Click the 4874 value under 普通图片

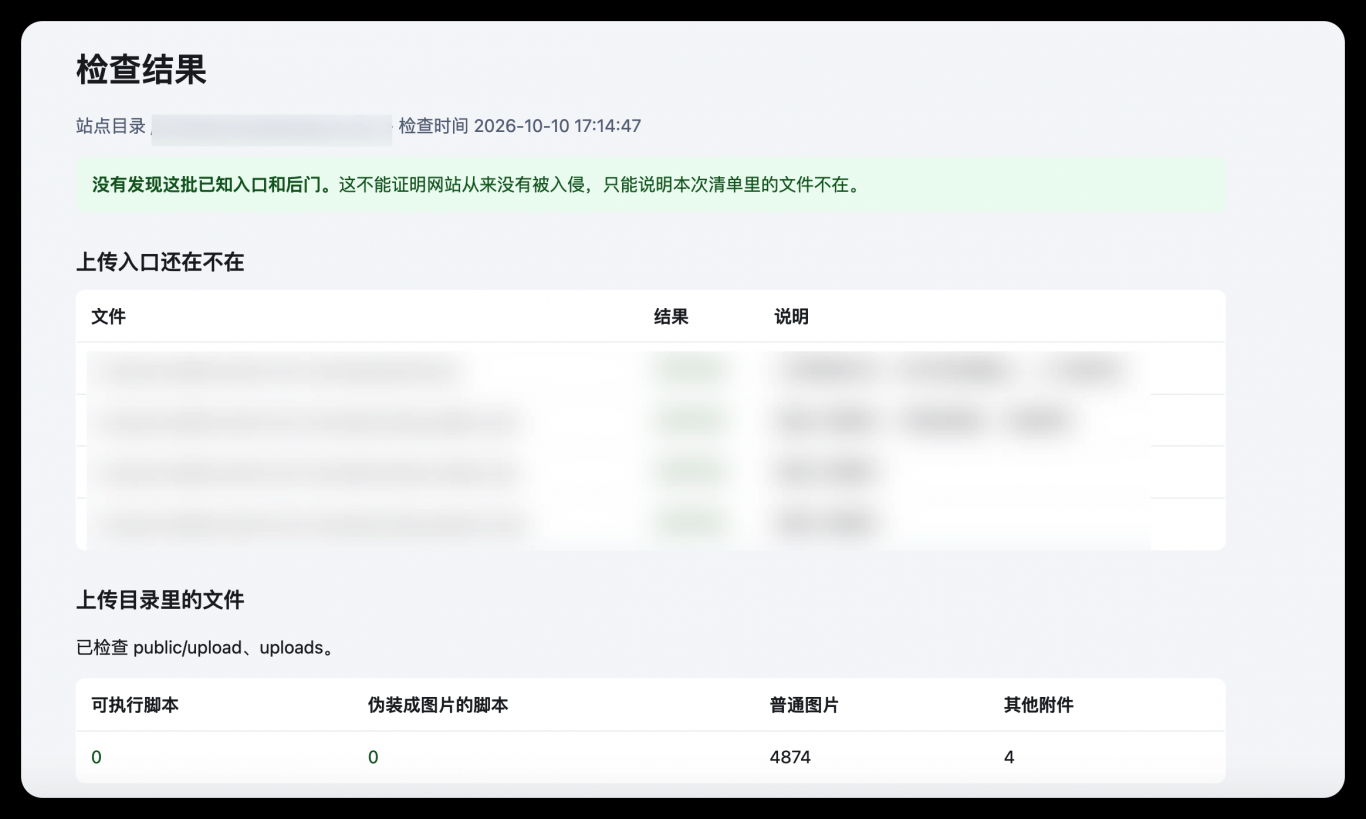coord(790,758)
